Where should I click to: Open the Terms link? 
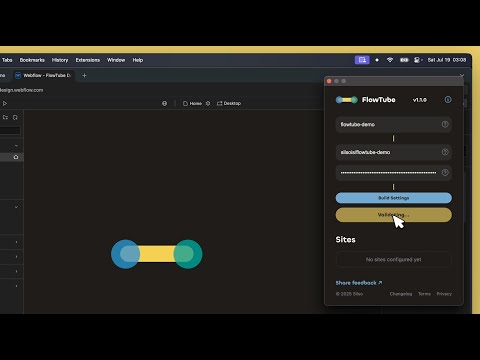coord(424,294)
